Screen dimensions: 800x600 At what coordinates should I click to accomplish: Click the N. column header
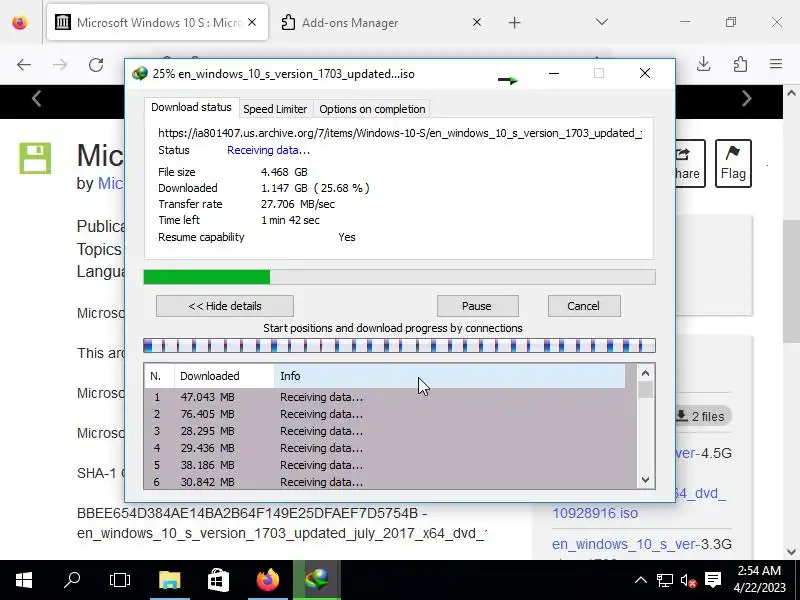[x=159, y=376]
